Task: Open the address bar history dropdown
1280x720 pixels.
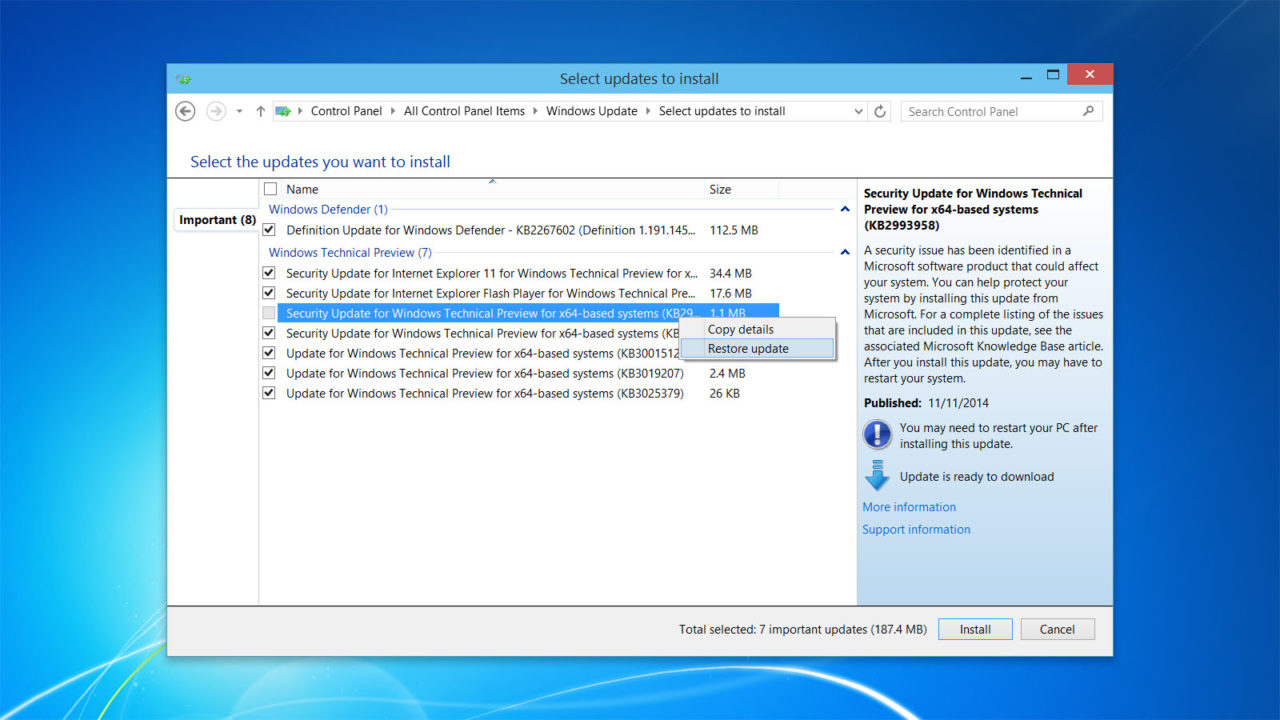Action: pos(859,112)
